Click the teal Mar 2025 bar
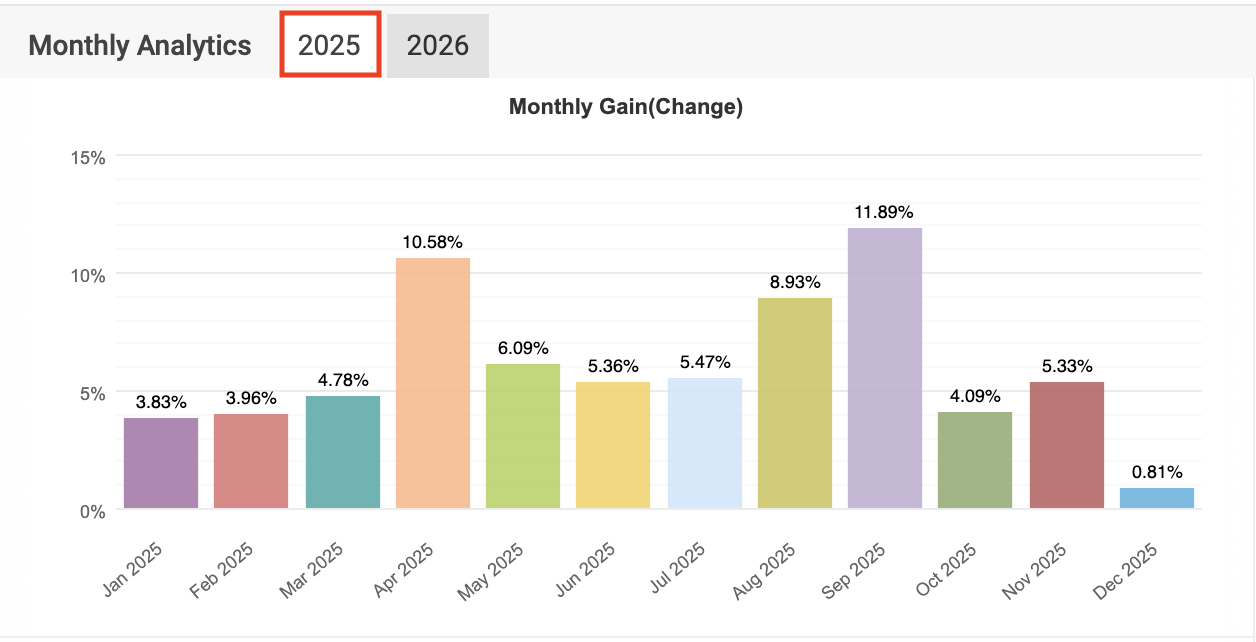 pos(343,452)
